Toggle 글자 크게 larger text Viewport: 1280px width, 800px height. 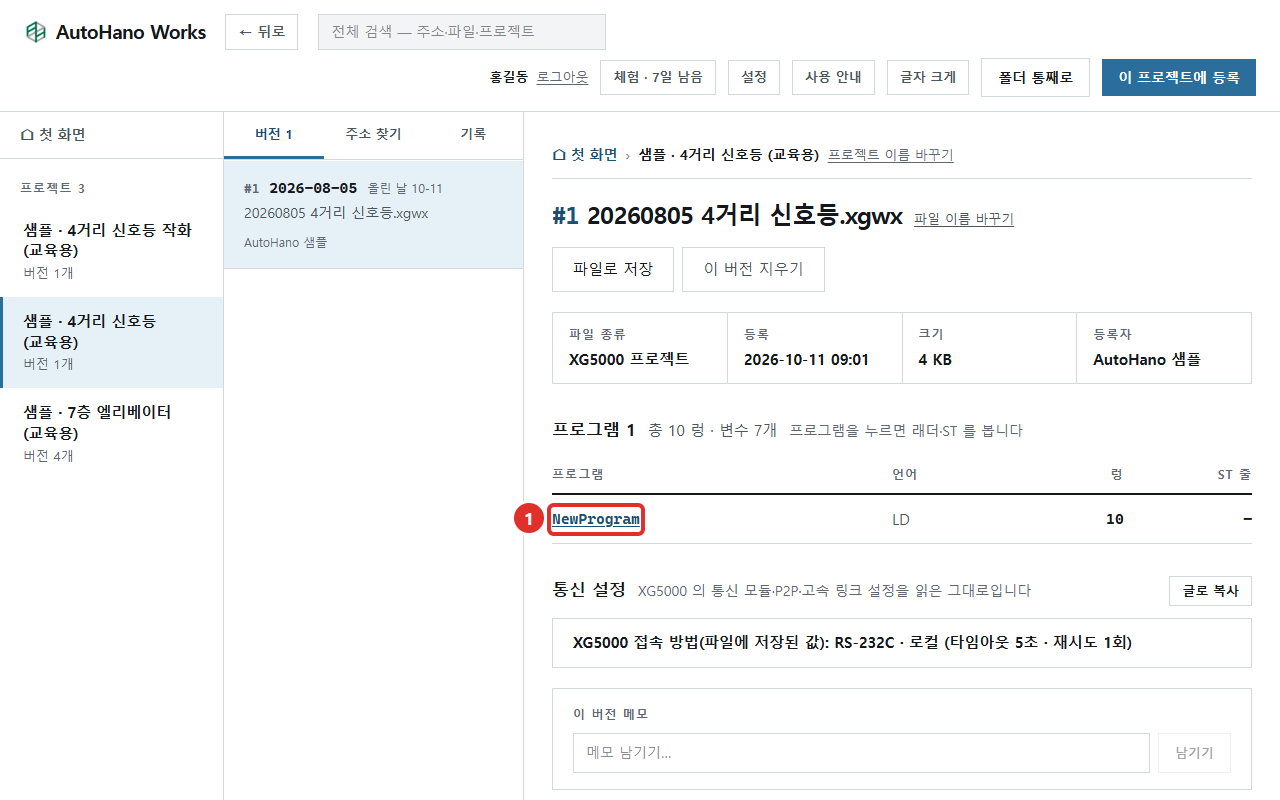pos(928,77)
